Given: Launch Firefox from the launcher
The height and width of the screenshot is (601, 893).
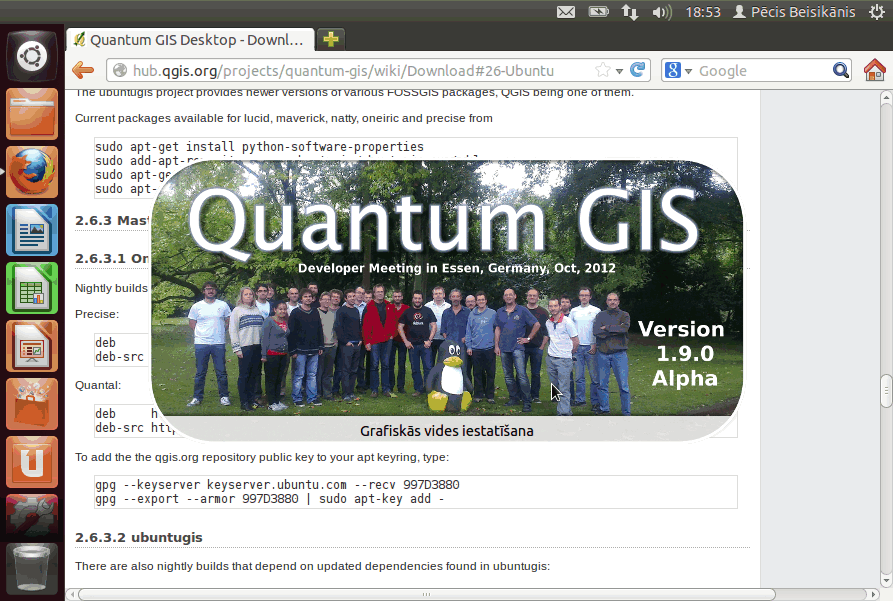Looking at the screenshot, I should pyautogui.click(x=32, y=172).
